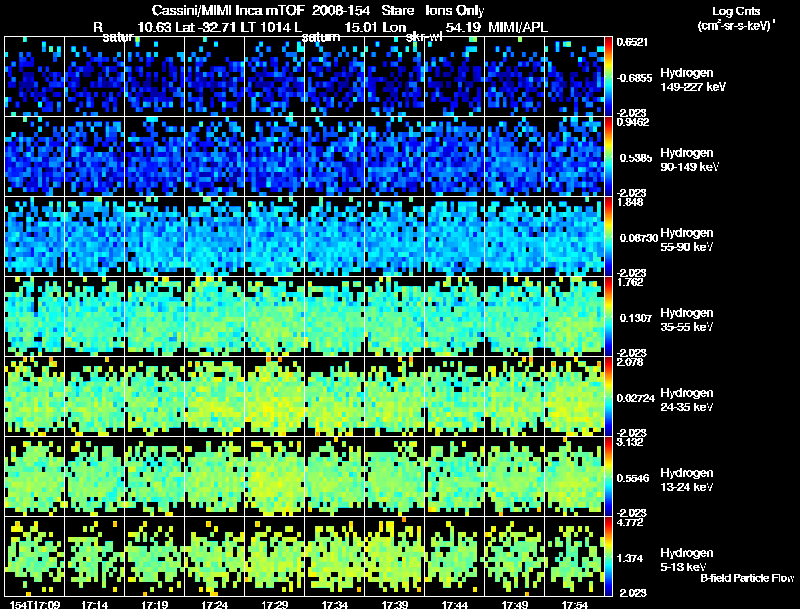The image size is (800, 609).
Task: Click the skr-wl marker label
Action: [424, 37]
